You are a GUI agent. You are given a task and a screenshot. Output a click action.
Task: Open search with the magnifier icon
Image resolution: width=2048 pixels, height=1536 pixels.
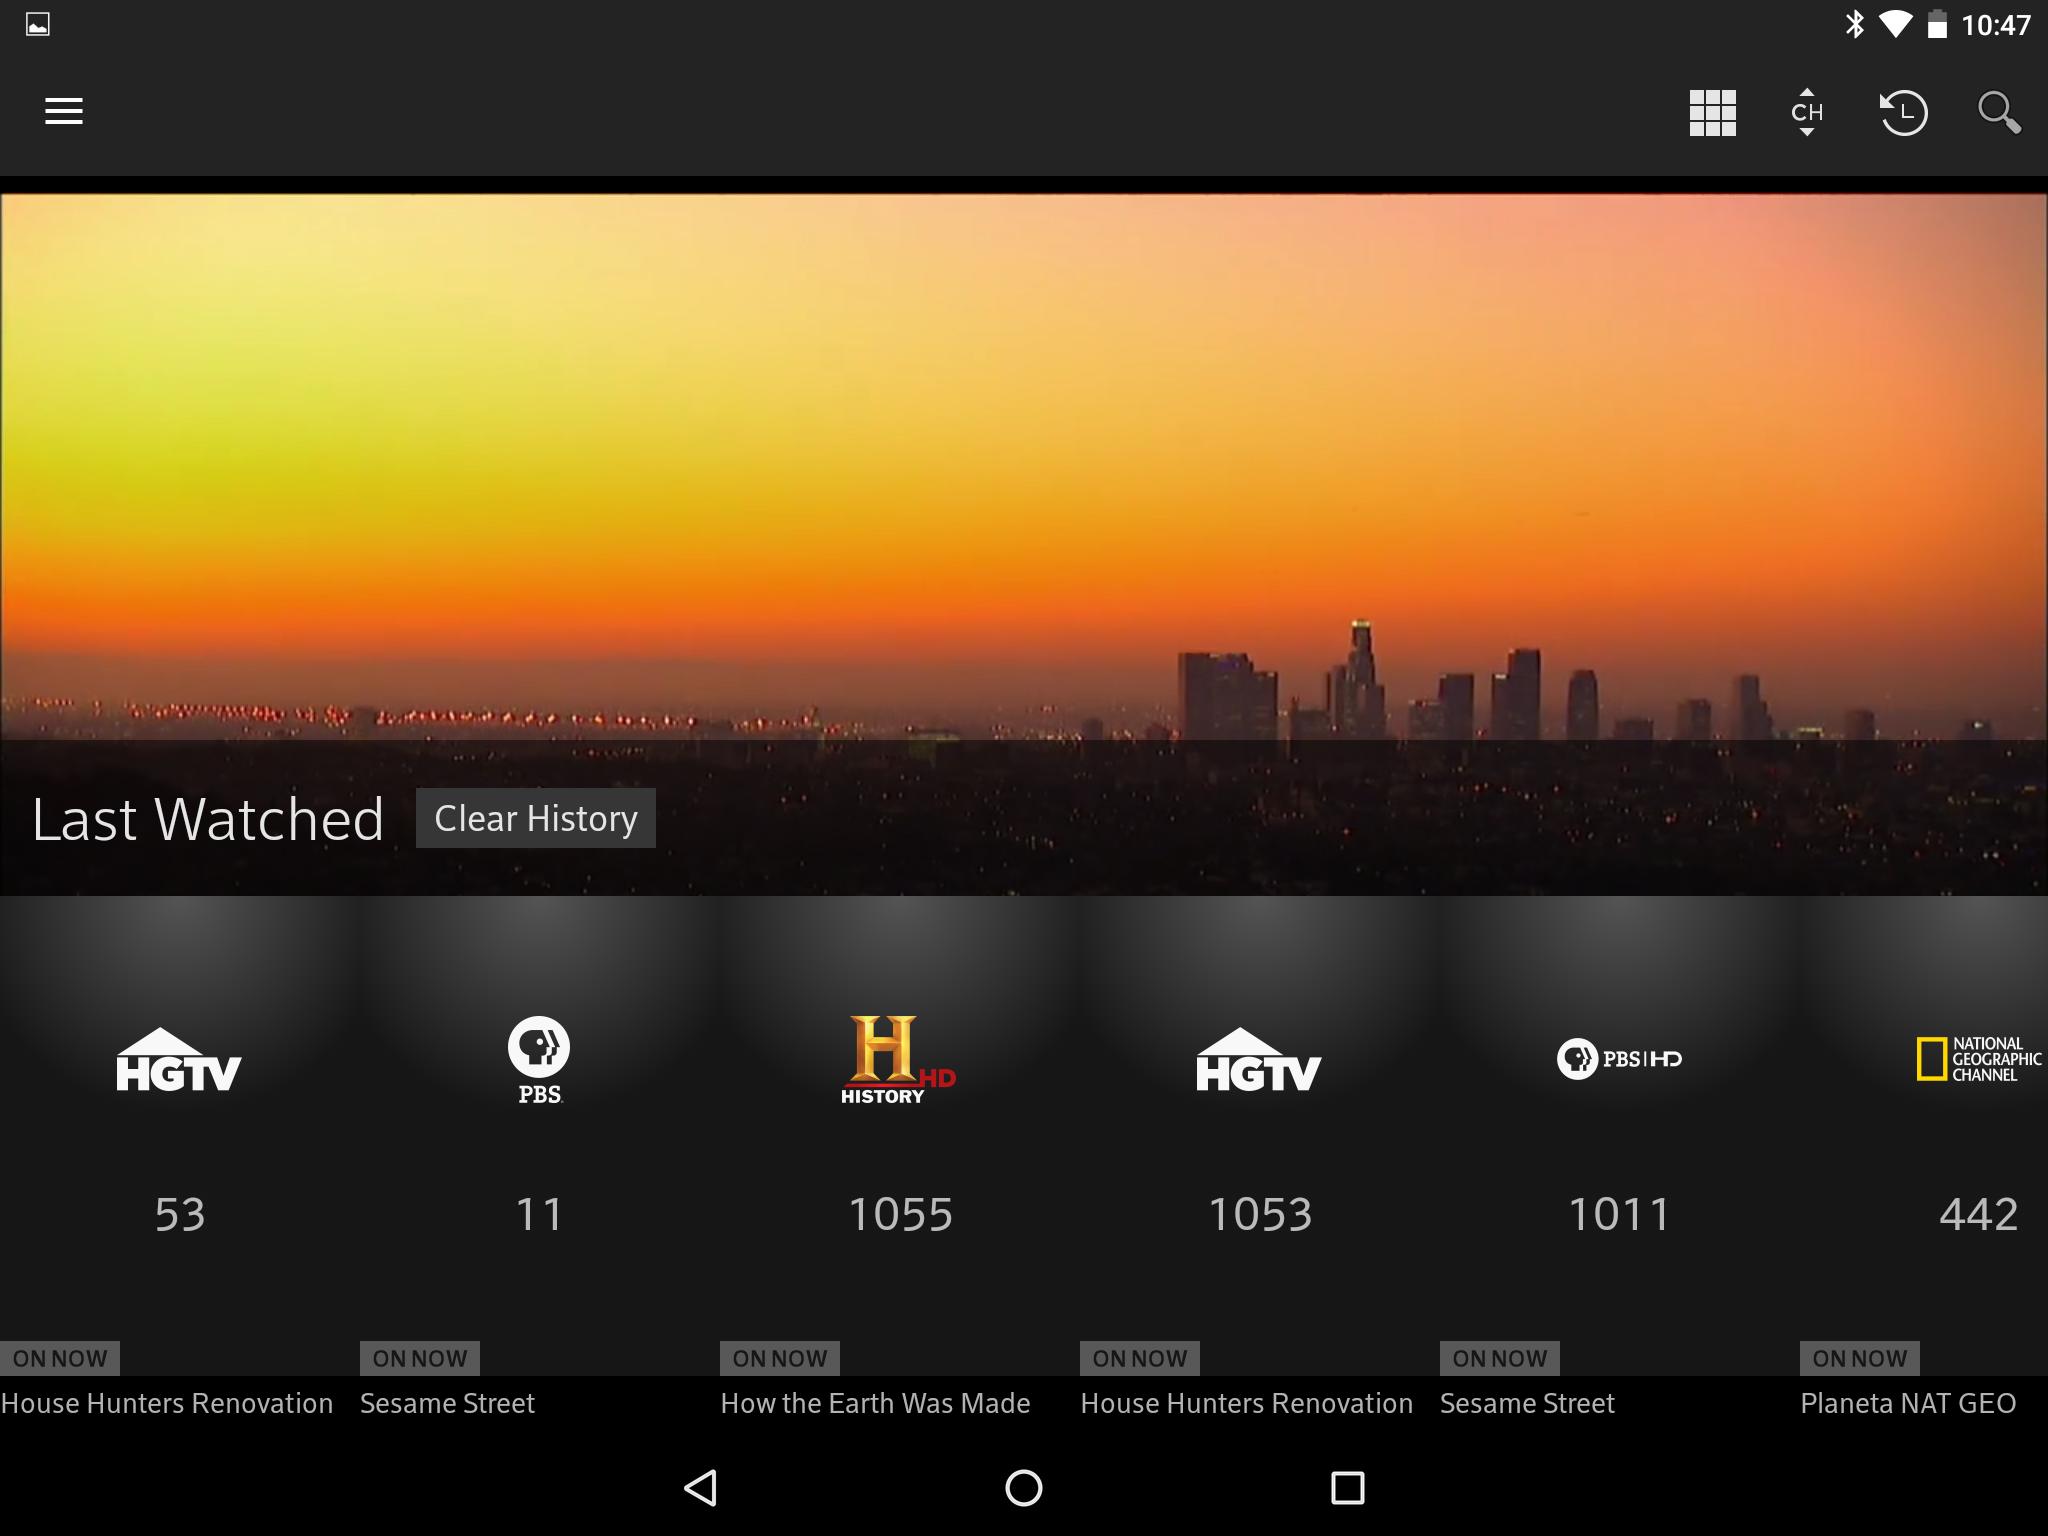[1999, 112]
